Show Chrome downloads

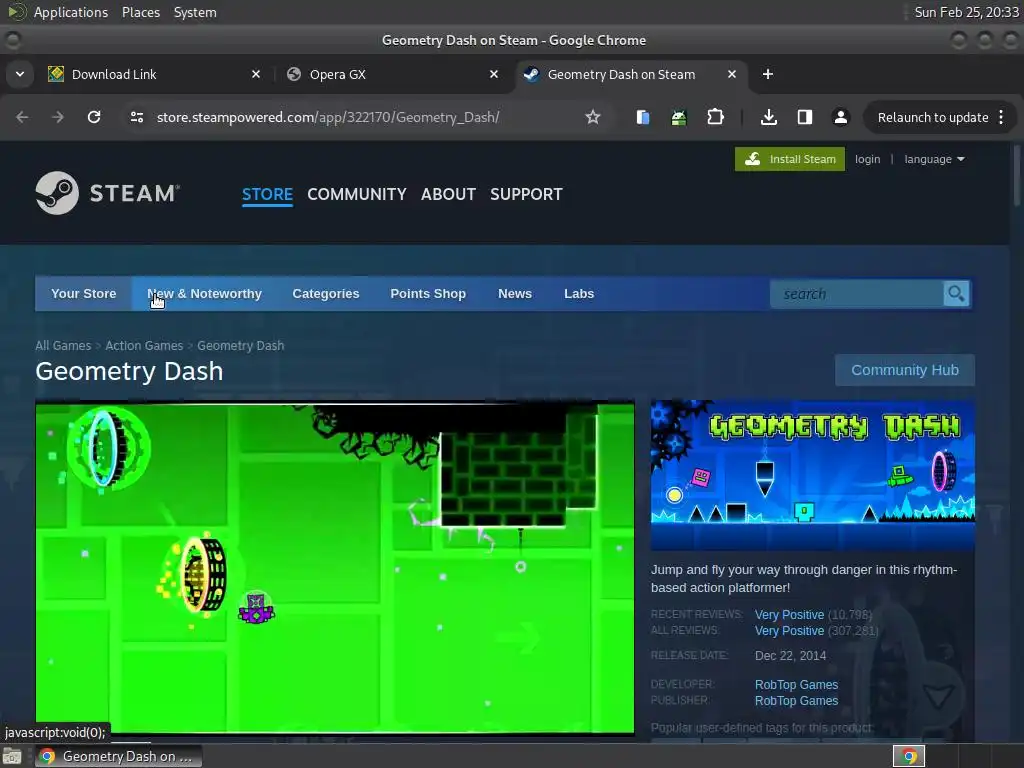(769, 117)
